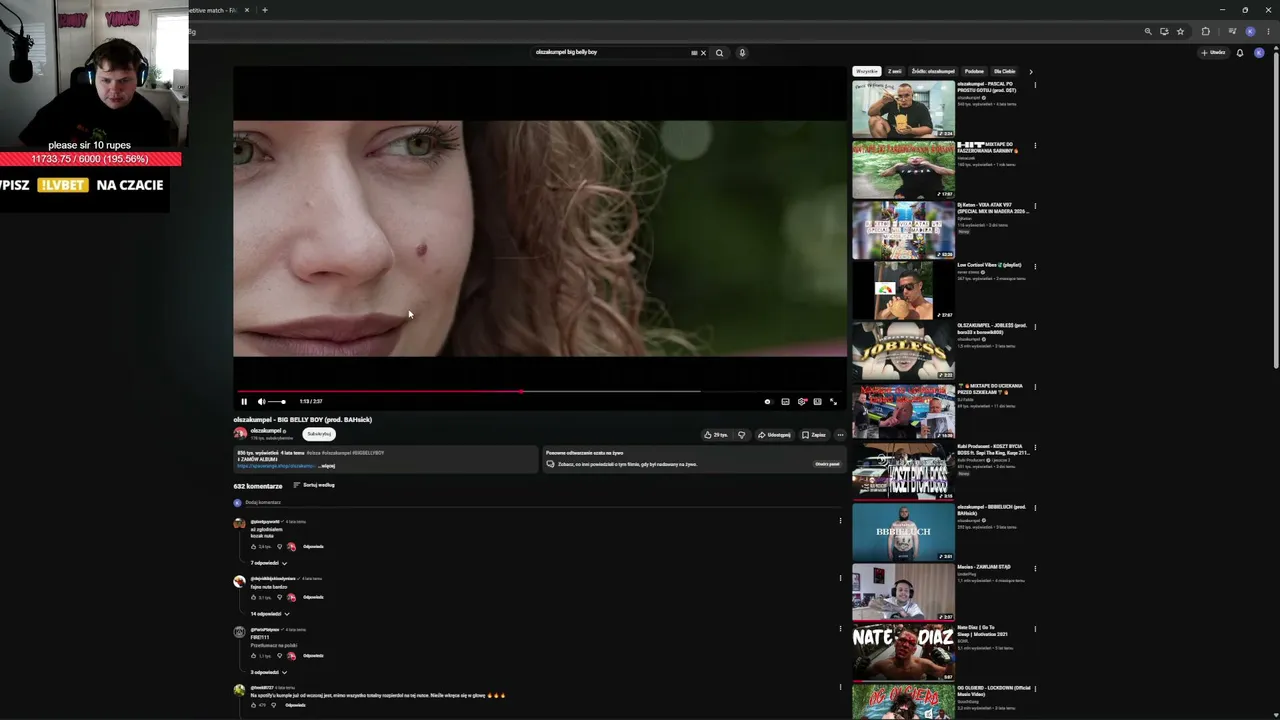
Task: Expand the 14 odpowiedzi replies
Action: click(x=270, y=614)
